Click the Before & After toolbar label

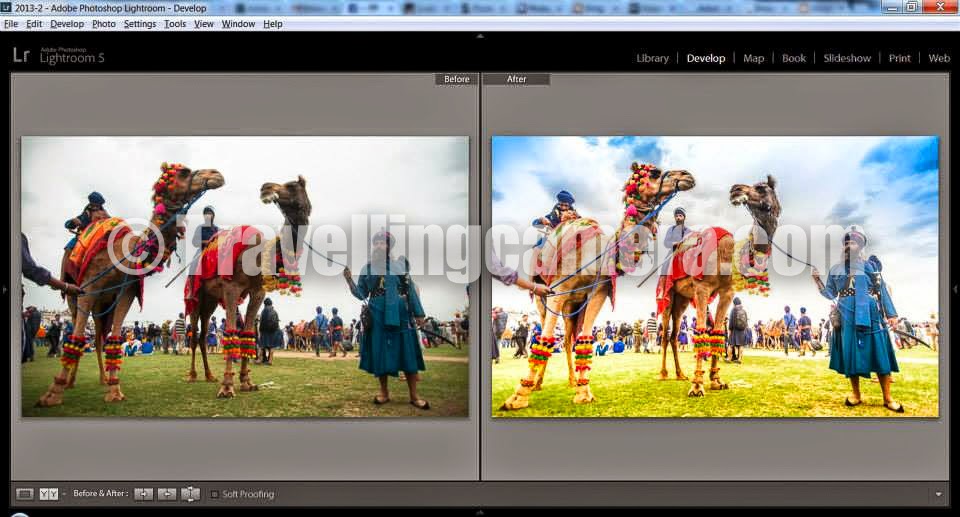100,493
